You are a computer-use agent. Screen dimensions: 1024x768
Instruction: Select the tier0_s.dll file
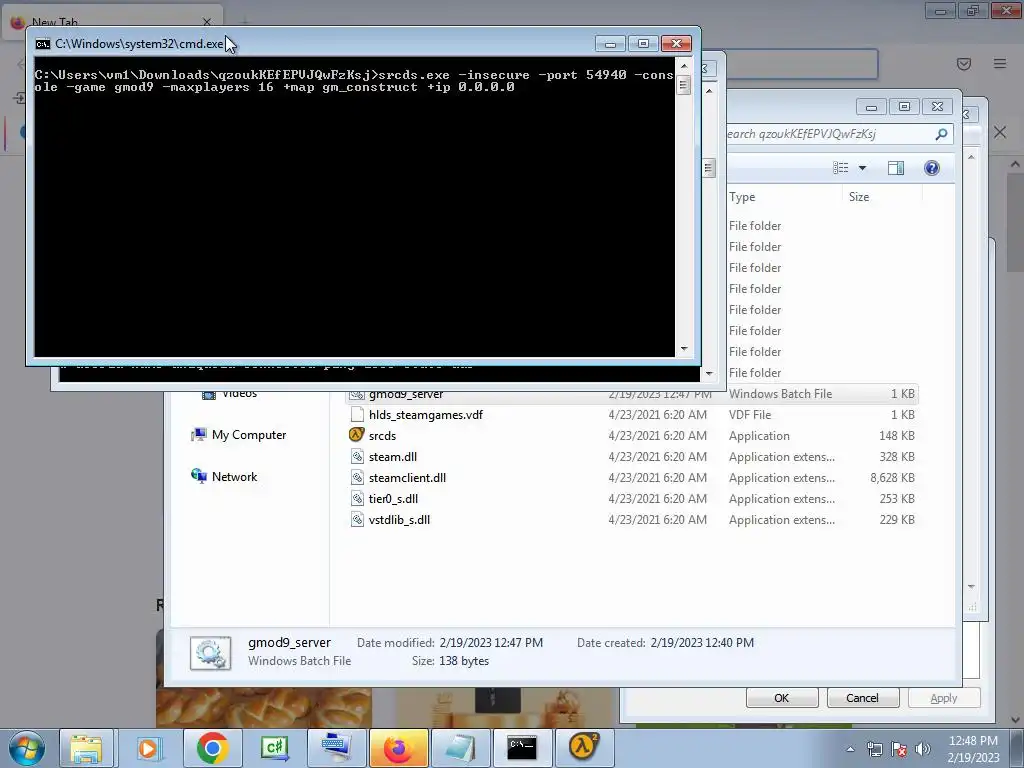tap(631, 498)
